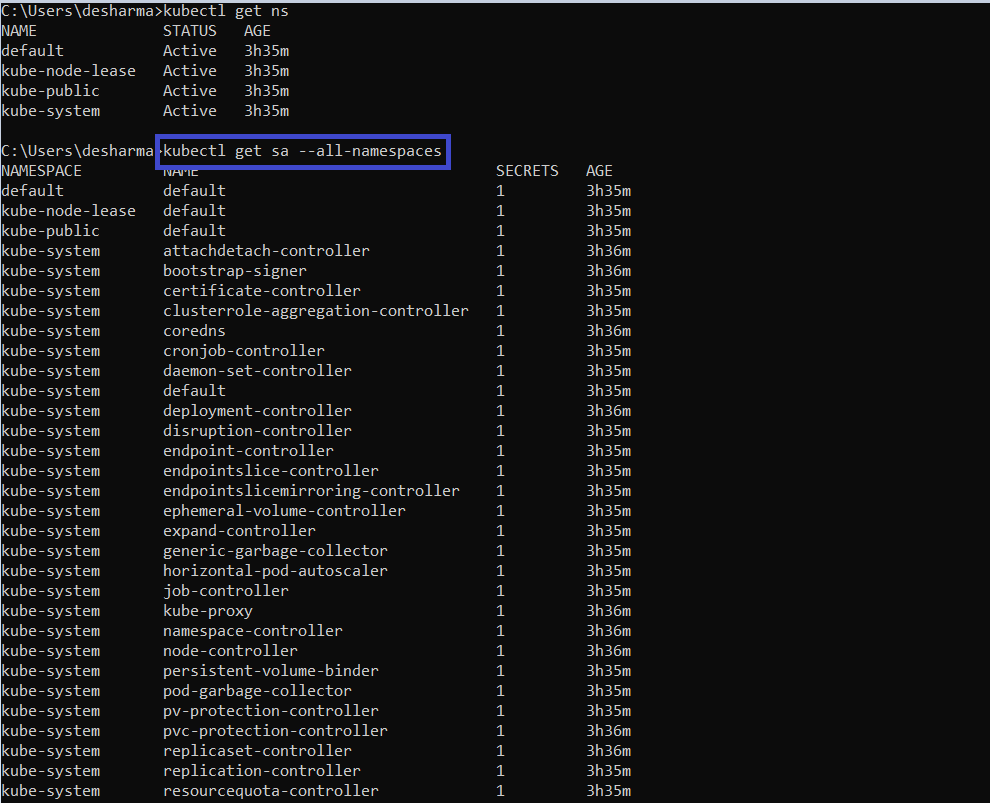The width and height of the screenshot is (990, 803).
Task: Select the coredns service account name
Action: click(194, 331)
